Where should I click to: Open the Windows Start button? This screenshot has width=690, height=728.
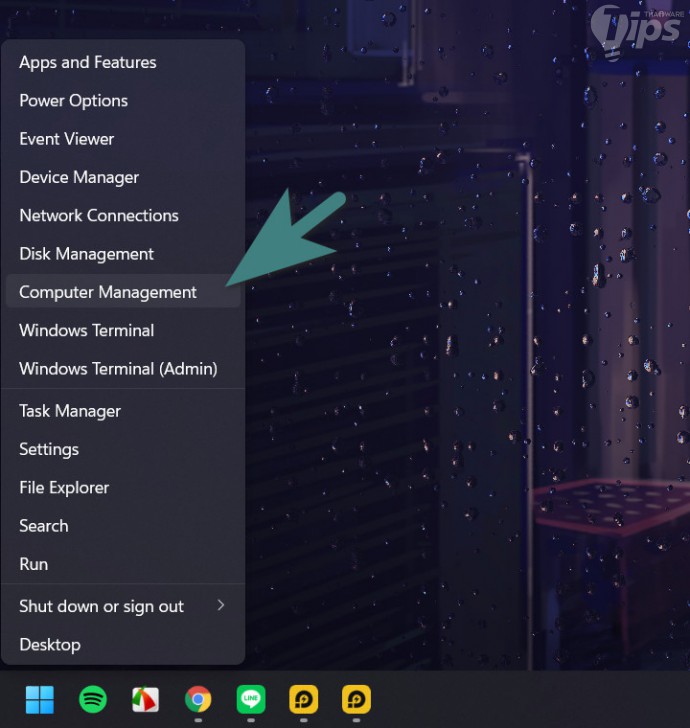(39, 699)
